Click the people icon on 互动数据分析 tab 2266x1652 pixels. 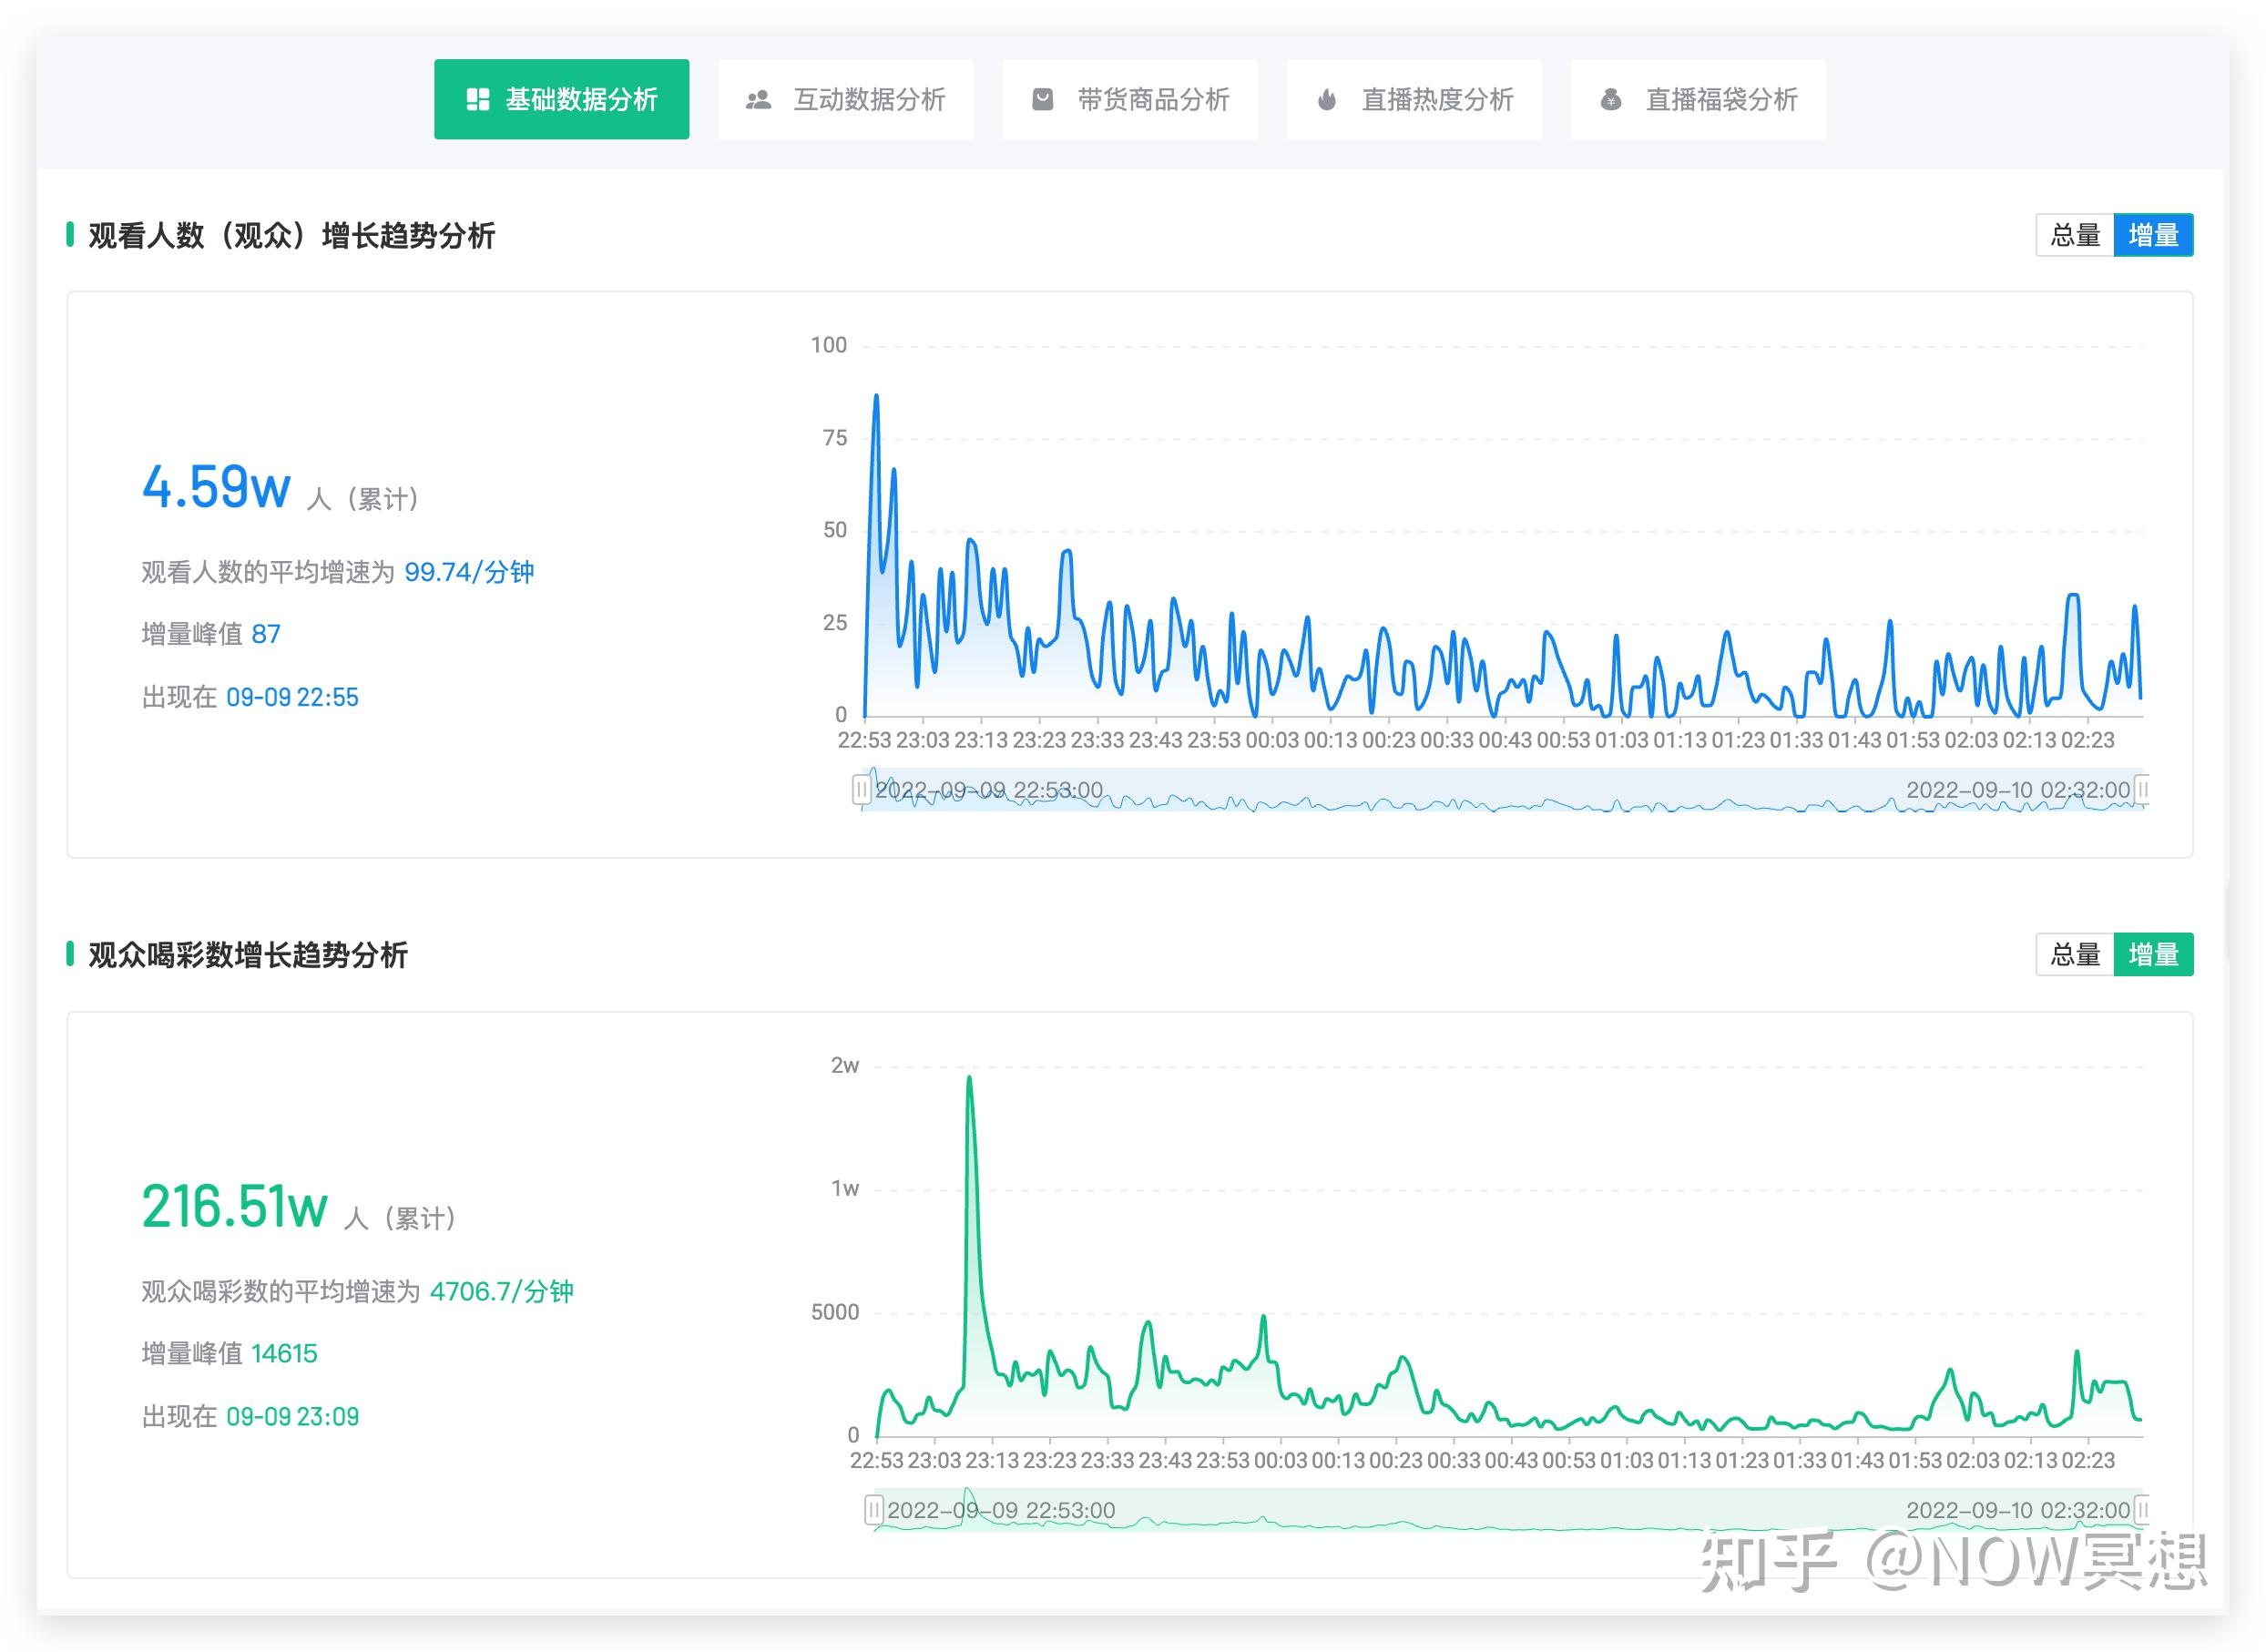point(760,98)
